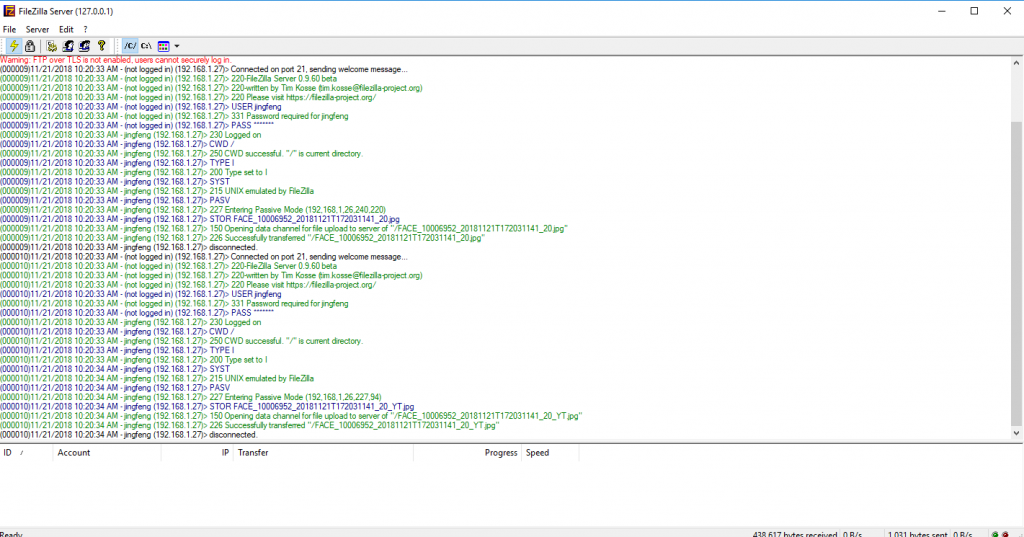Sort connections by IP column header
1024x537 pixels.
tap(197, 453)
